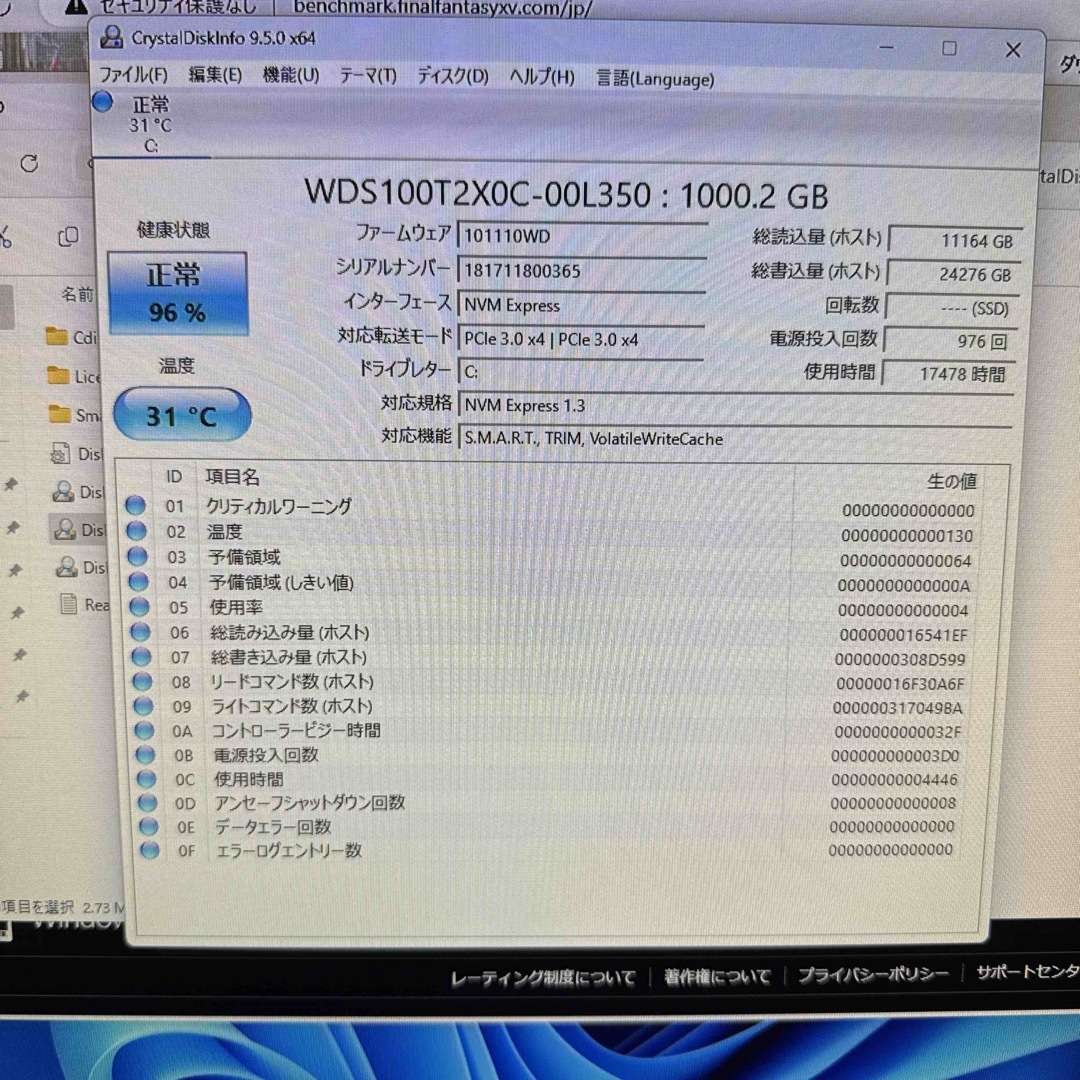Click the NVM Express interface field
1080x1080 pixels.
click(581, 304)
